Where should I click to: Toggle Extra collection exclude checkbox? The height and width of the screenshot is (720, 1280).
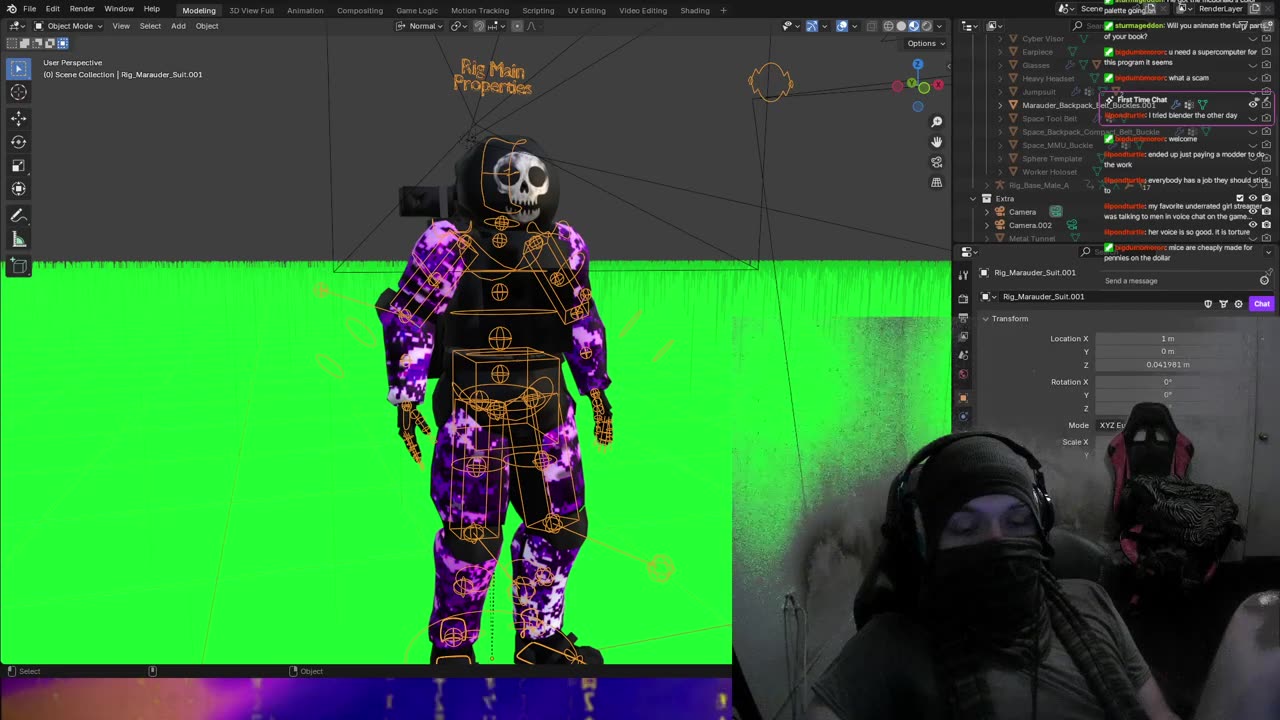pos(1240,198)
